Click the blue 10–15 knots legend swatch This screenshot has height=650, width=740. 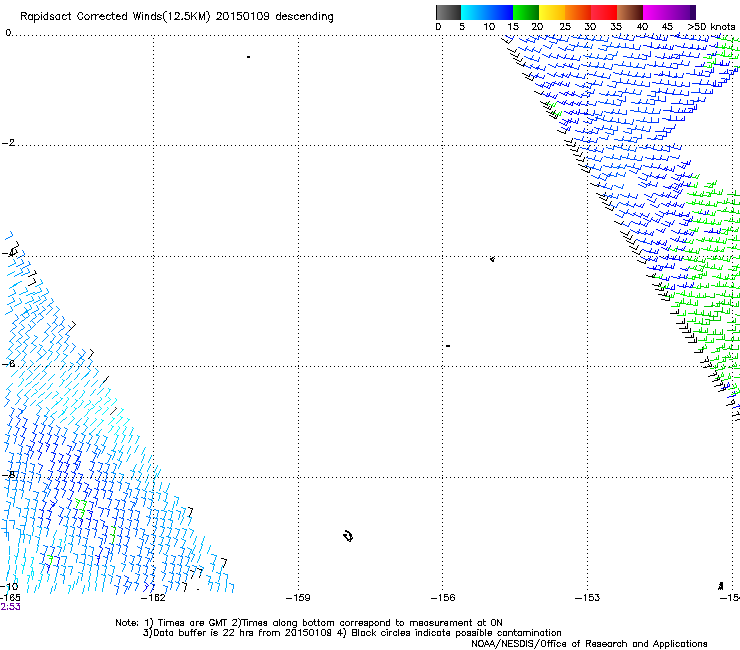tap(500, 12)
